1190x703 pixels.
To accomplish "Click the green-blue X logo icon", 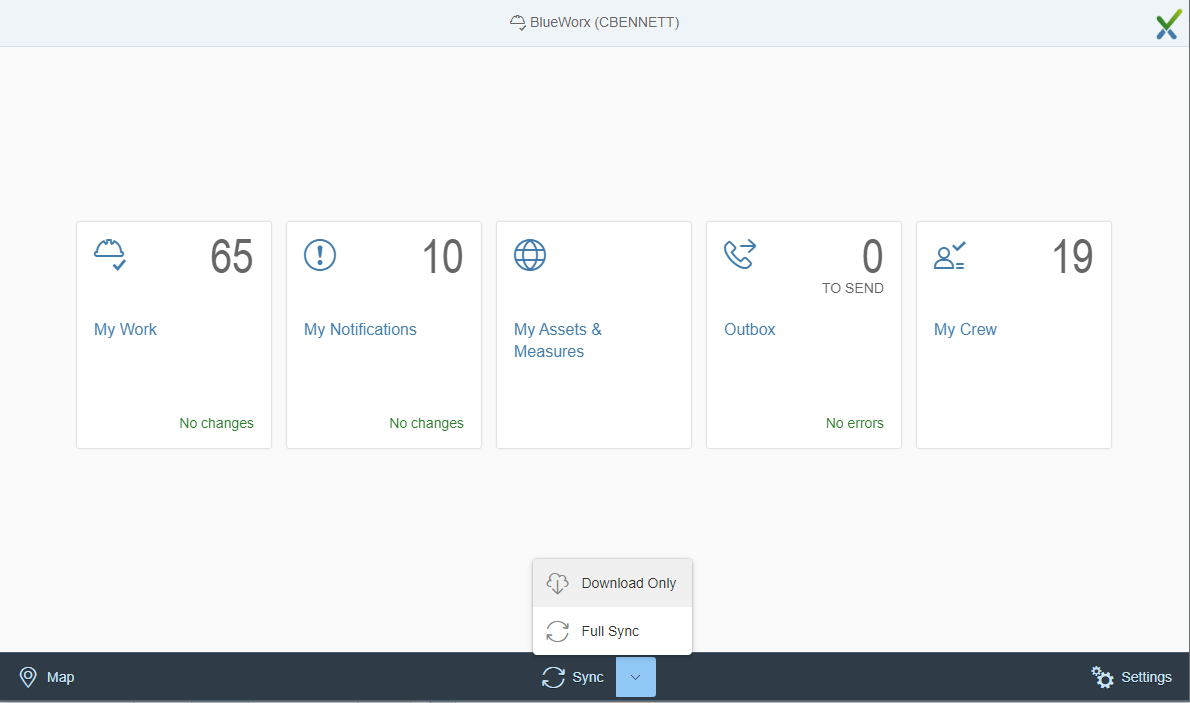I will click(1168, 26).
